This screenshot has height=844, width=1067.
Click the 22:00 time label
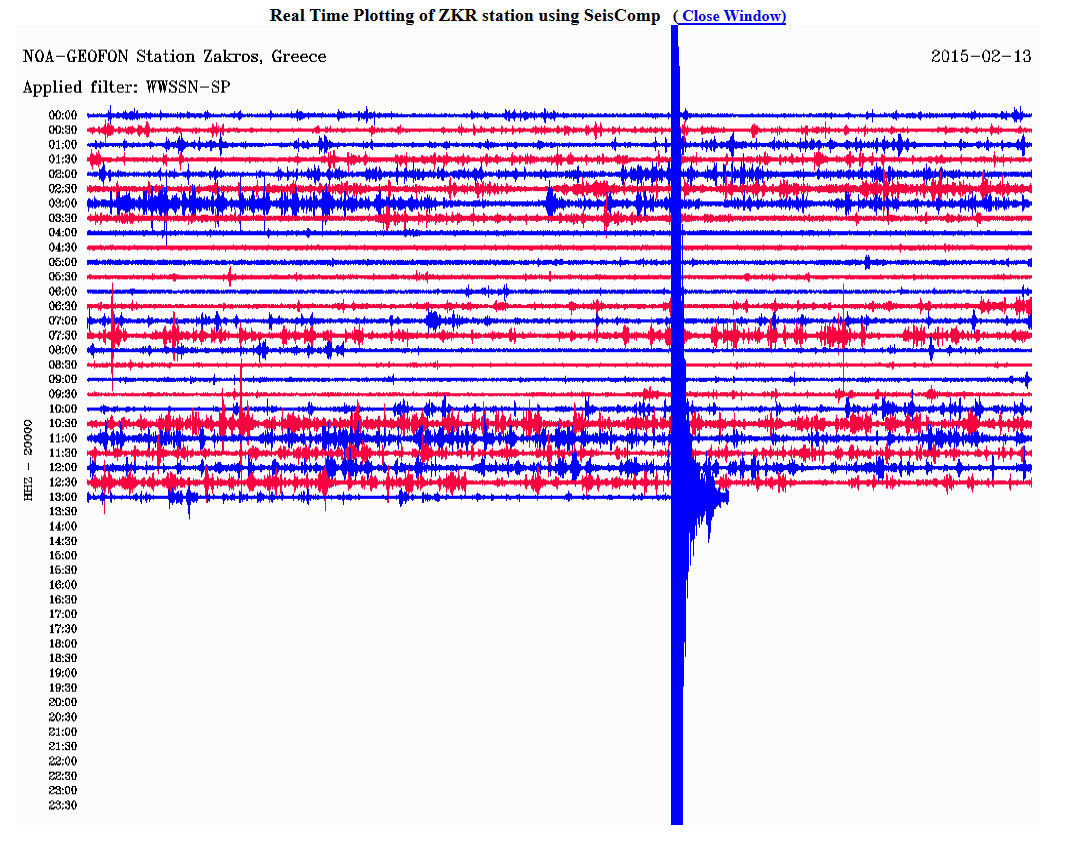63,761
